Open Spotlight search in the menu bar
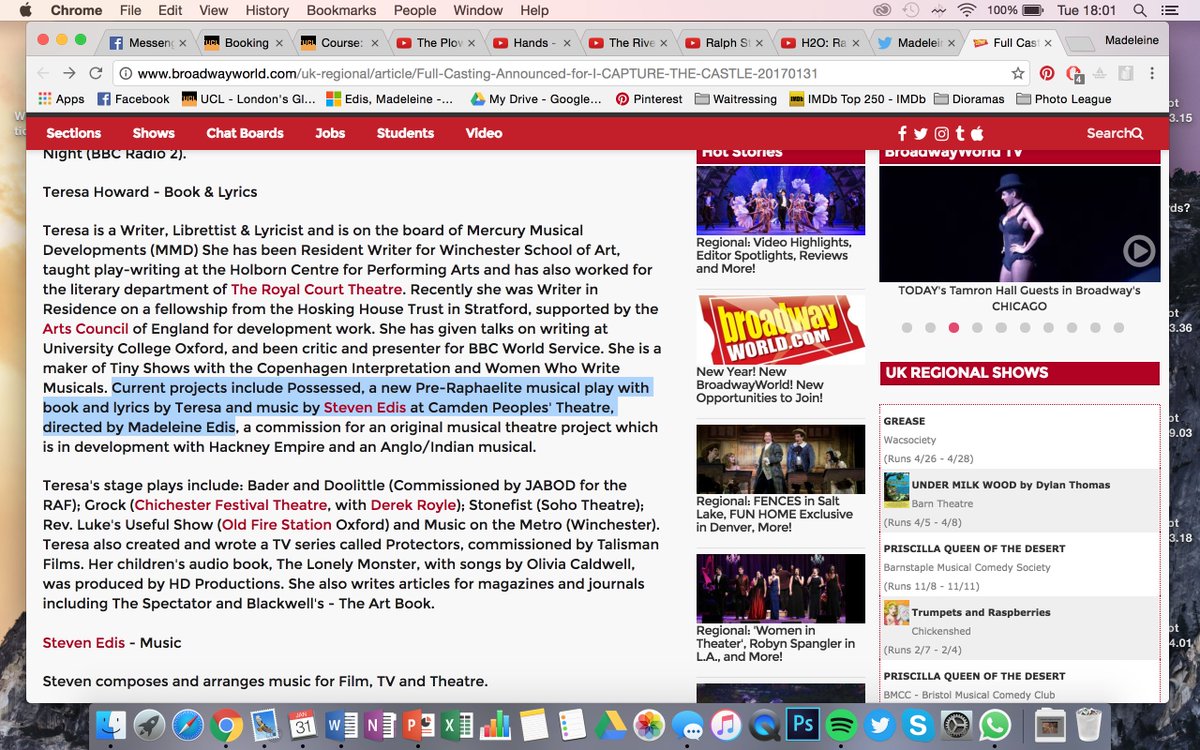Image resolution: width=1200 pixels, height=750 pixels. [1139, 10]
